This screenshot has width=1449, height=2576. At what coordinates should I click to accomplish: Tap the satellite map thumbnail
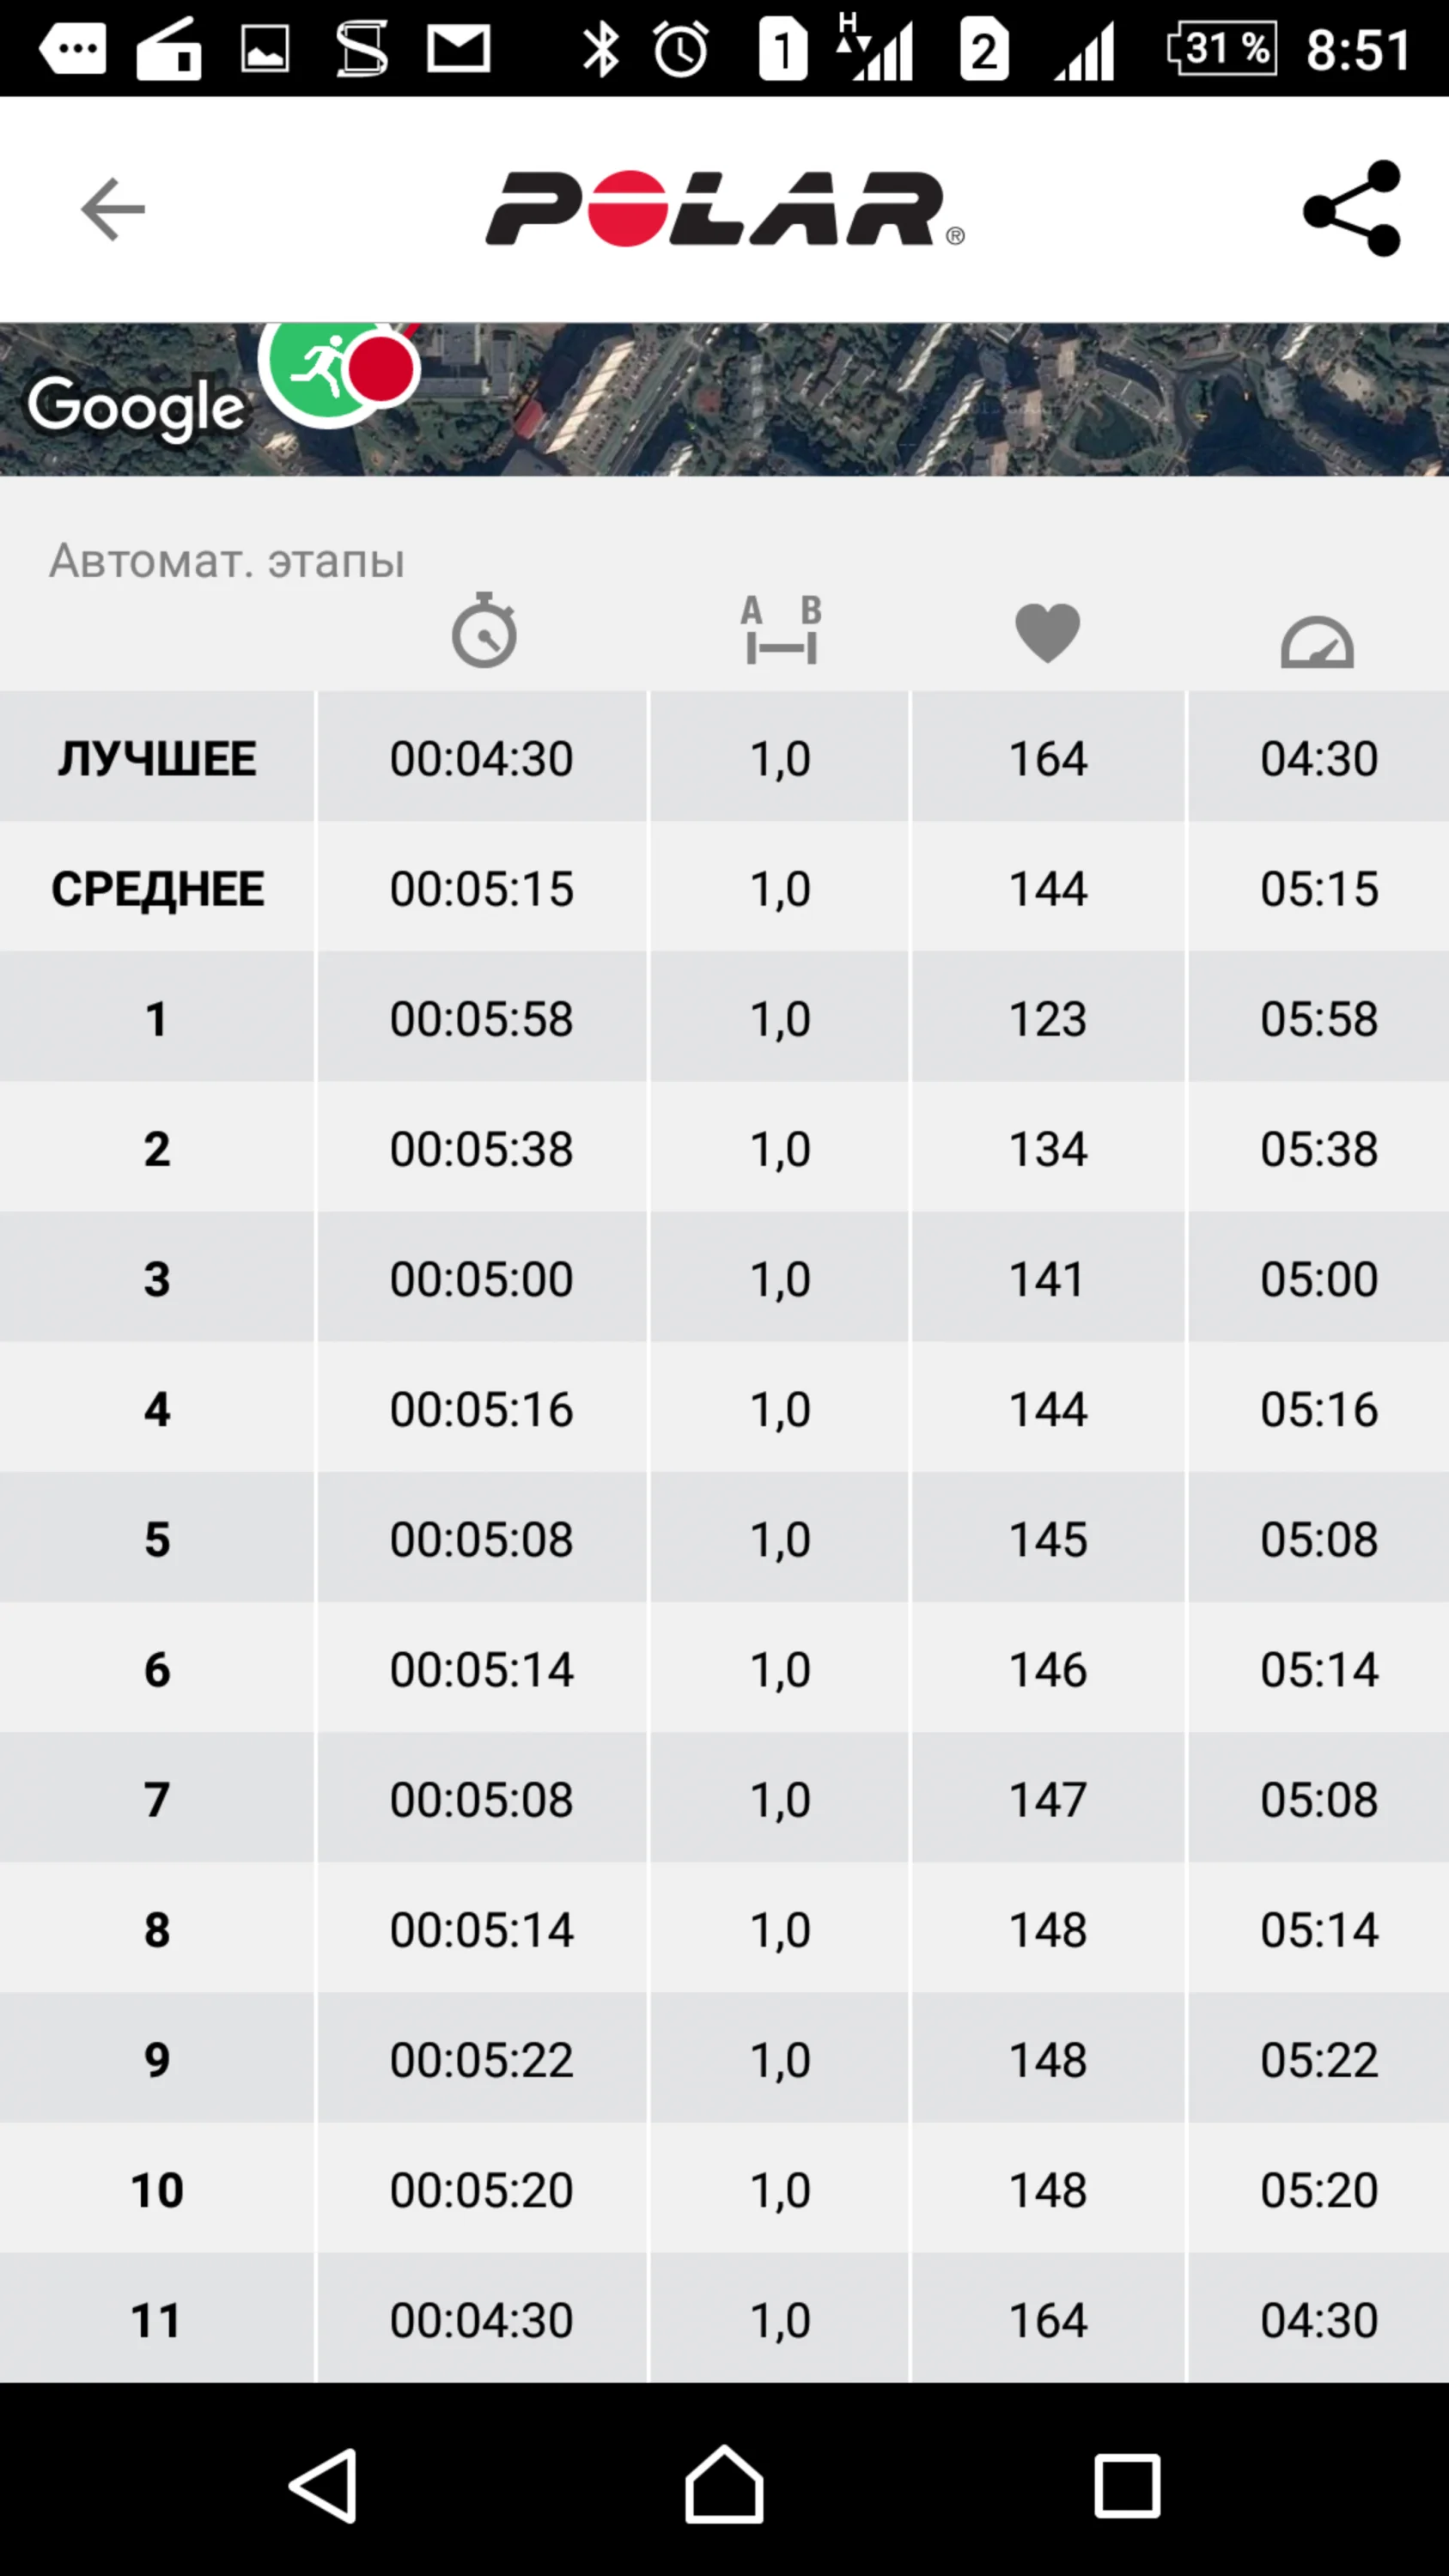[x=900, y=400]
